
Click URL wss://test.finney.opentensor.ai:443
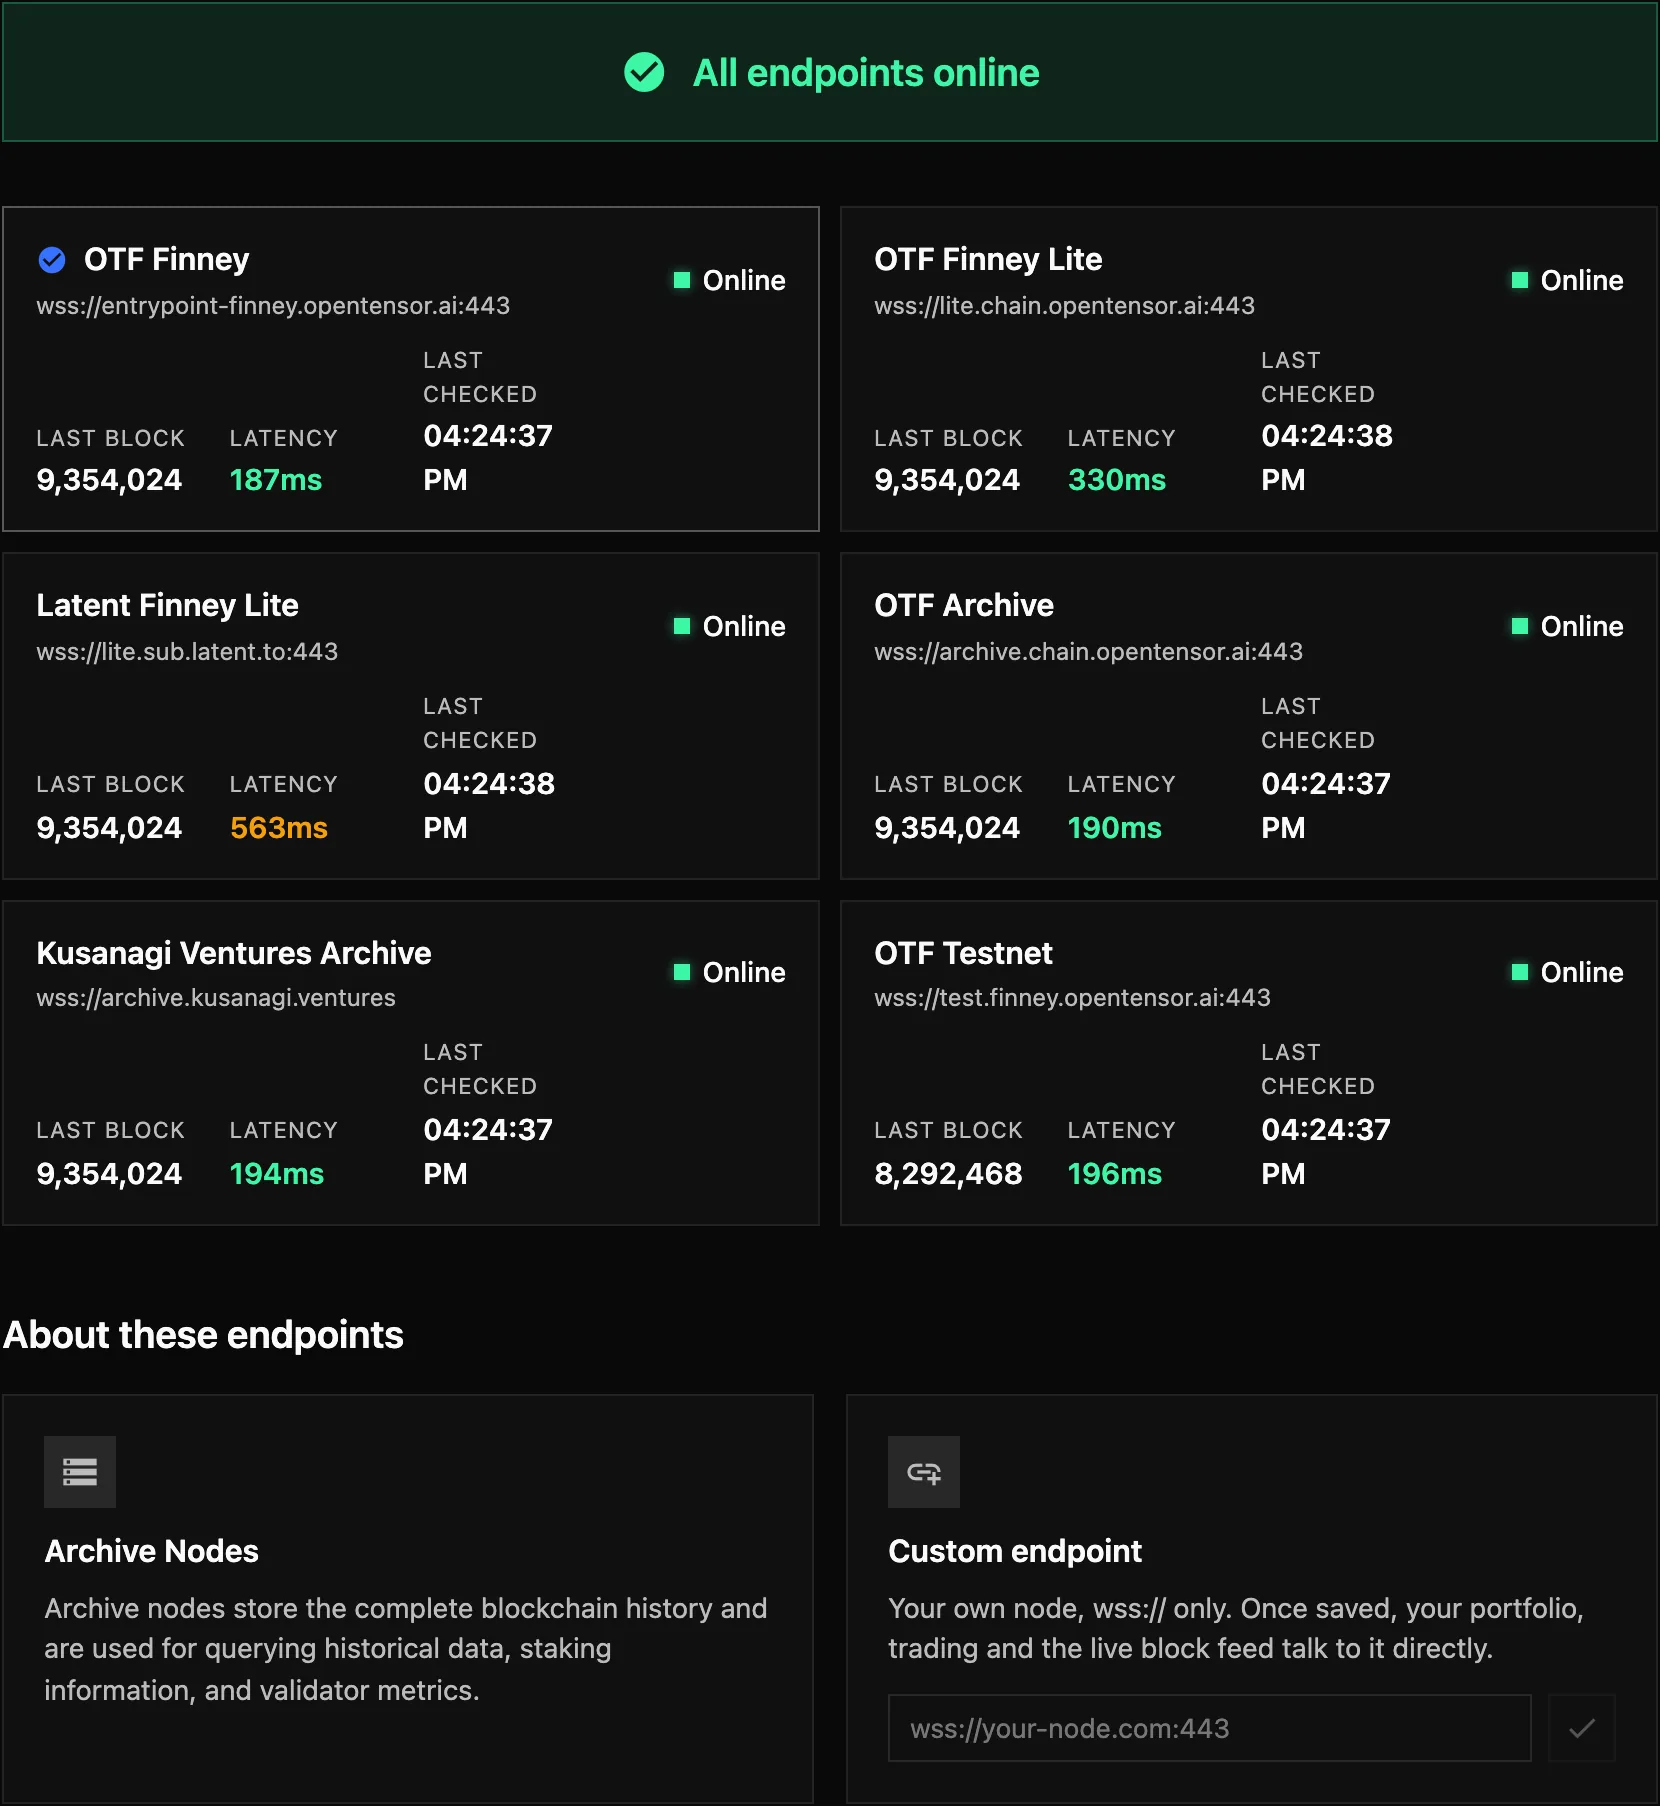coord(1072,998)
